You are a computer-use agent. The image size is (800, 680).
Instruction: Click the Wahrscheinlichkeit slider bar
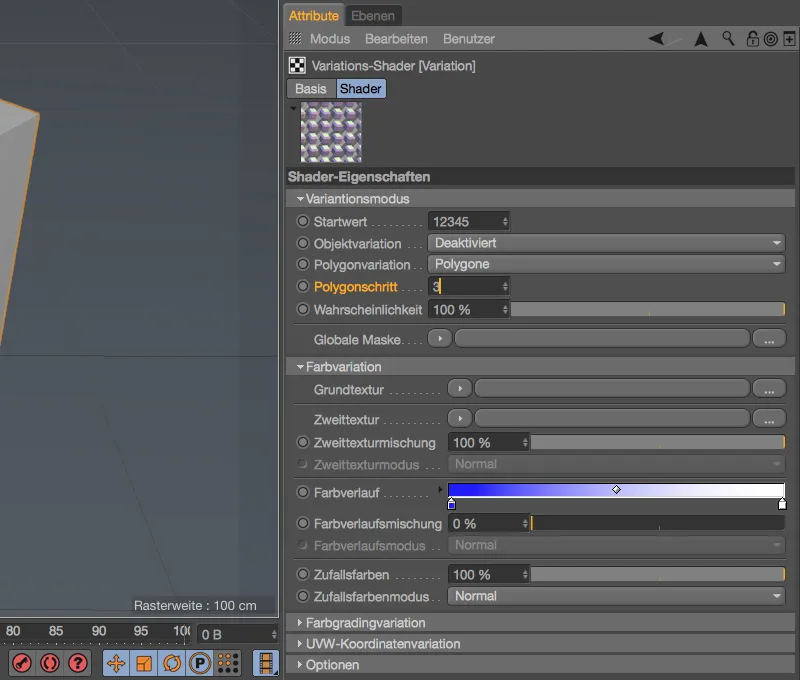648,309
